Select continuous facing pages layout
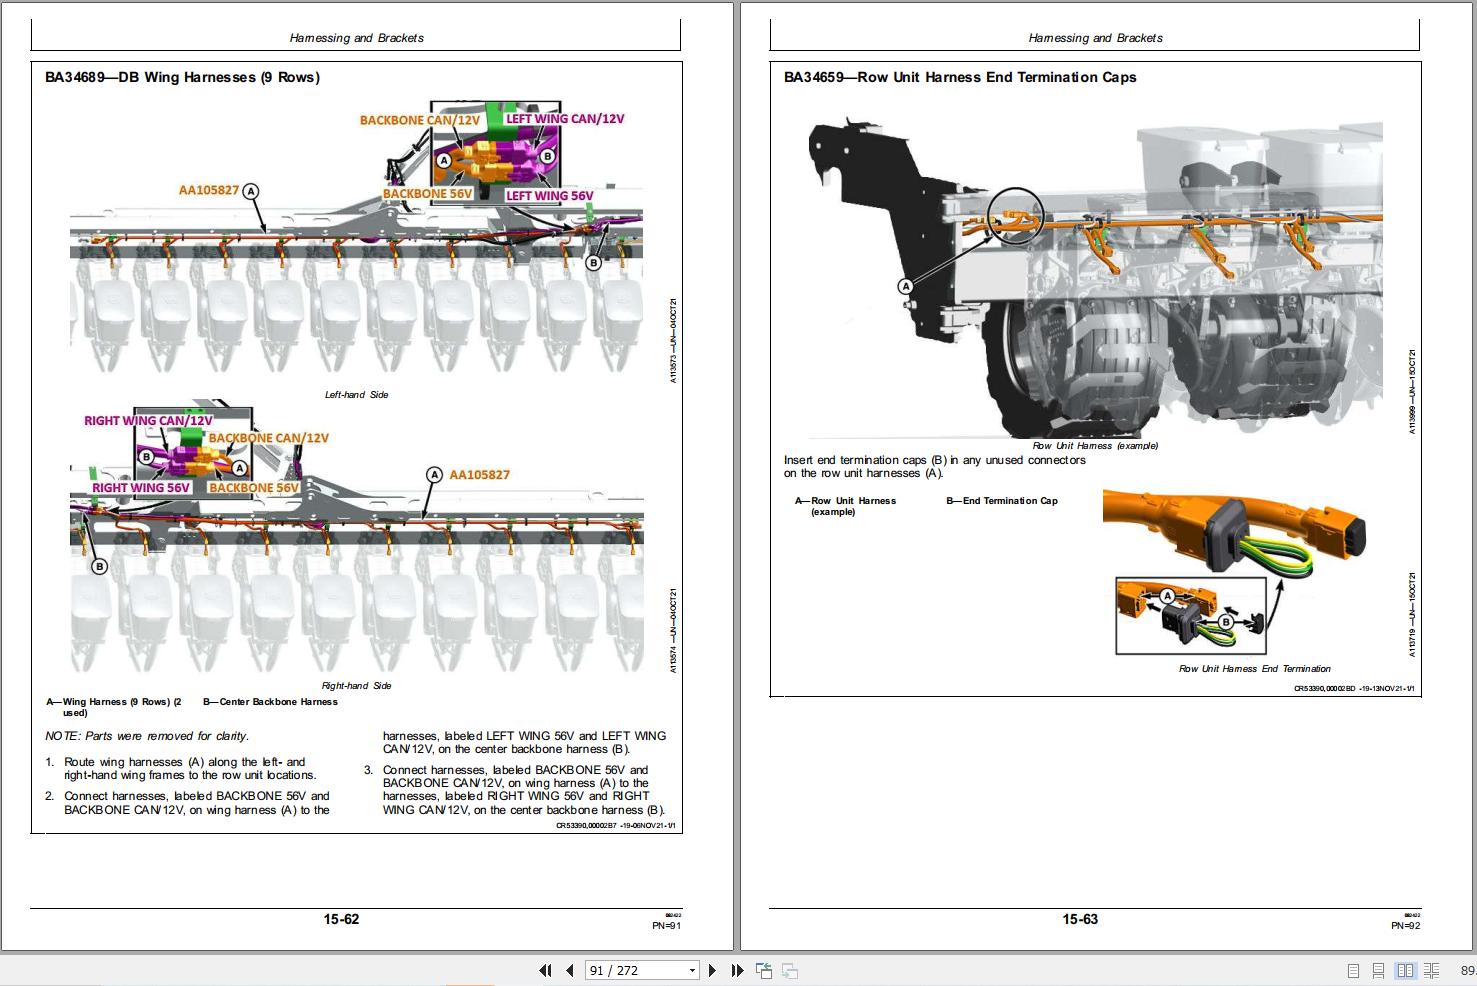This screenshot has height=986, width=1477. [x=1431, y=970]
